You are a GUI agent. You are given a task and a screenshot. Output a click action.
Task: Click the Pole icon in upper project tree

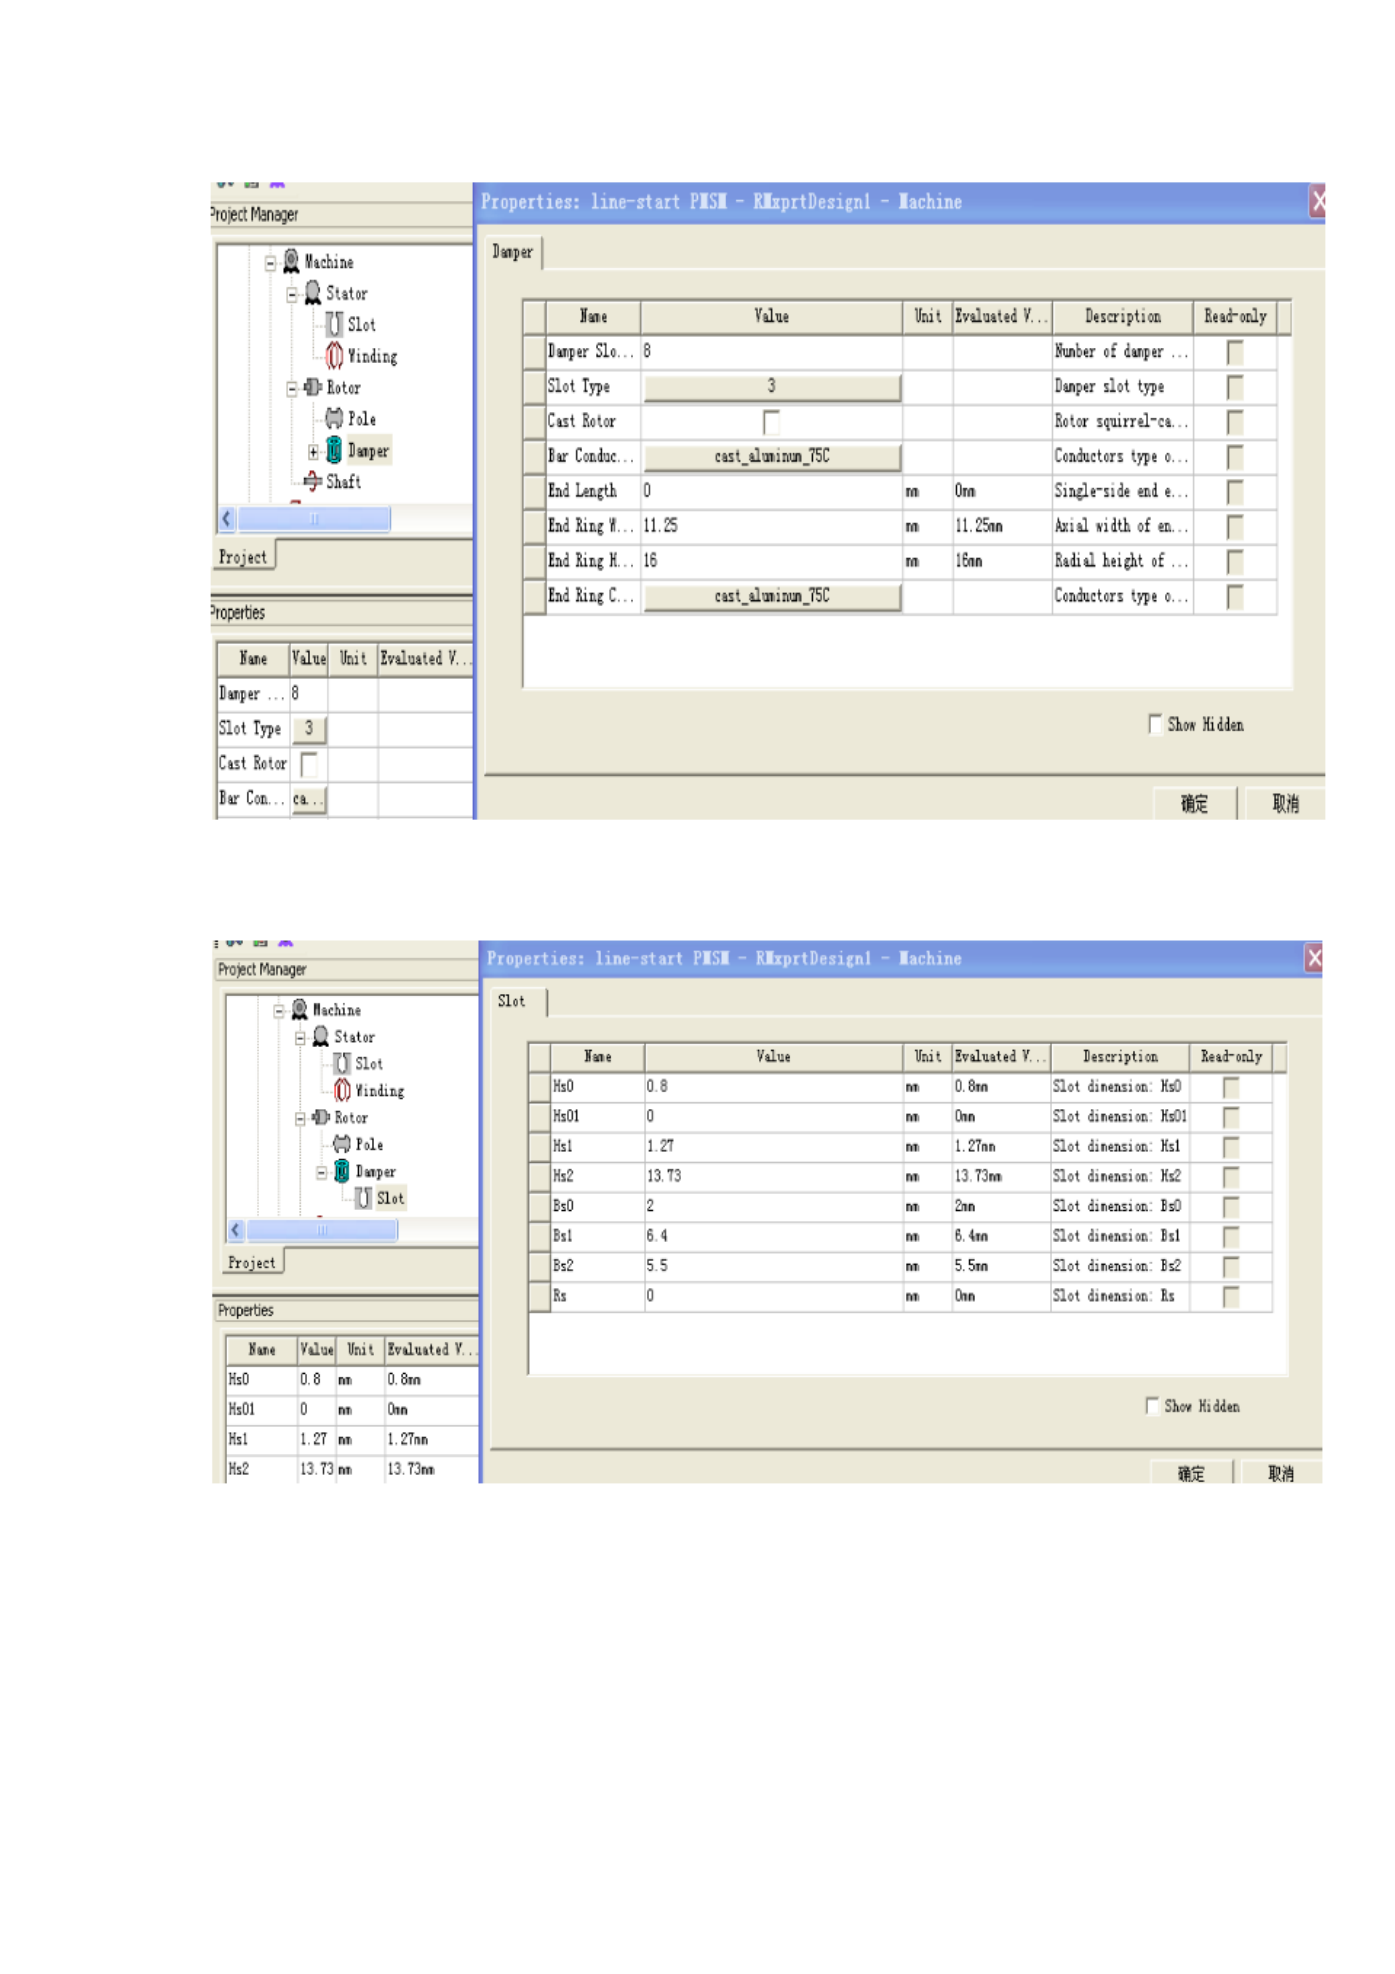click(x=334, y=418)
